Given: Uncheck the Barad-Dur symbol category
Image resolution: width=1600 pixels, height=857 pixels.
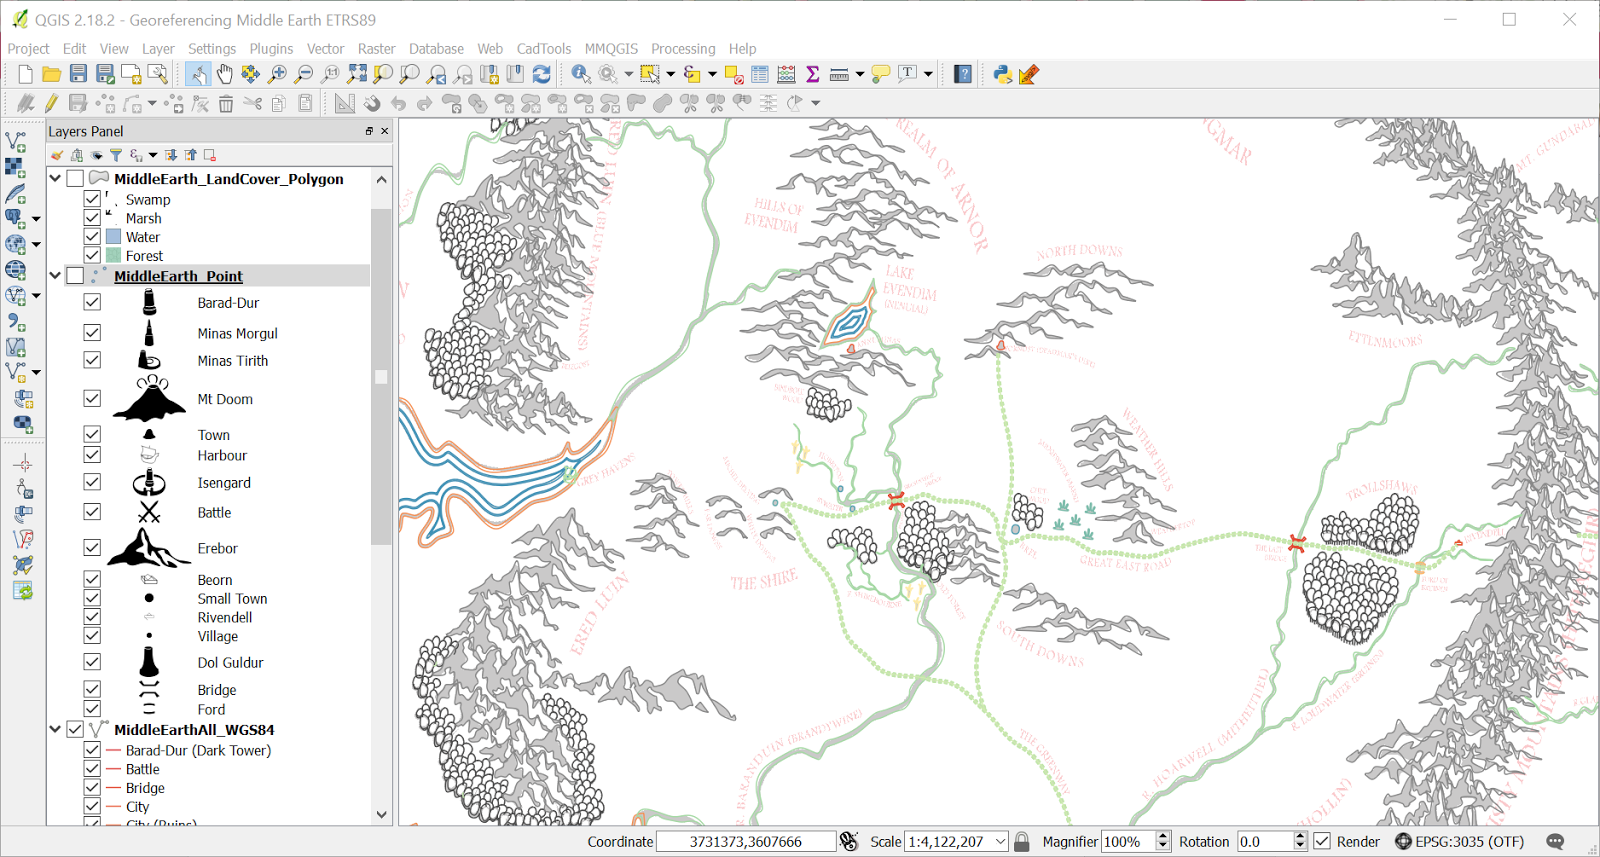Looking at the screenshot, I should tap(92, 302).
